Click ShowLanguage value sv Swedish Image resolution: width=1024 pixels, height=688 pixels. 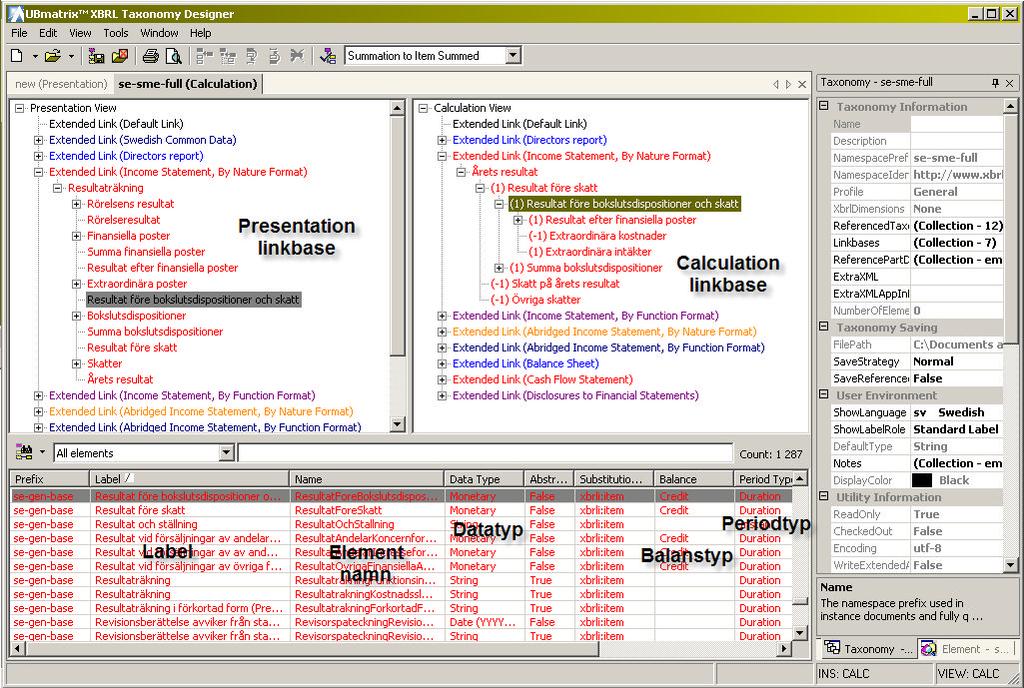[957, 412]
